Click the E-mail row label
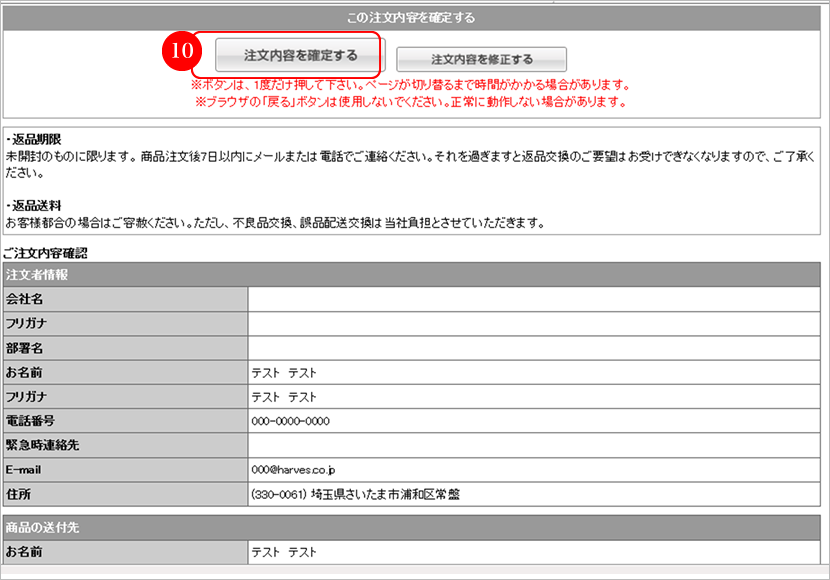This screenshot has width=830, height=580. click(24, 470)
